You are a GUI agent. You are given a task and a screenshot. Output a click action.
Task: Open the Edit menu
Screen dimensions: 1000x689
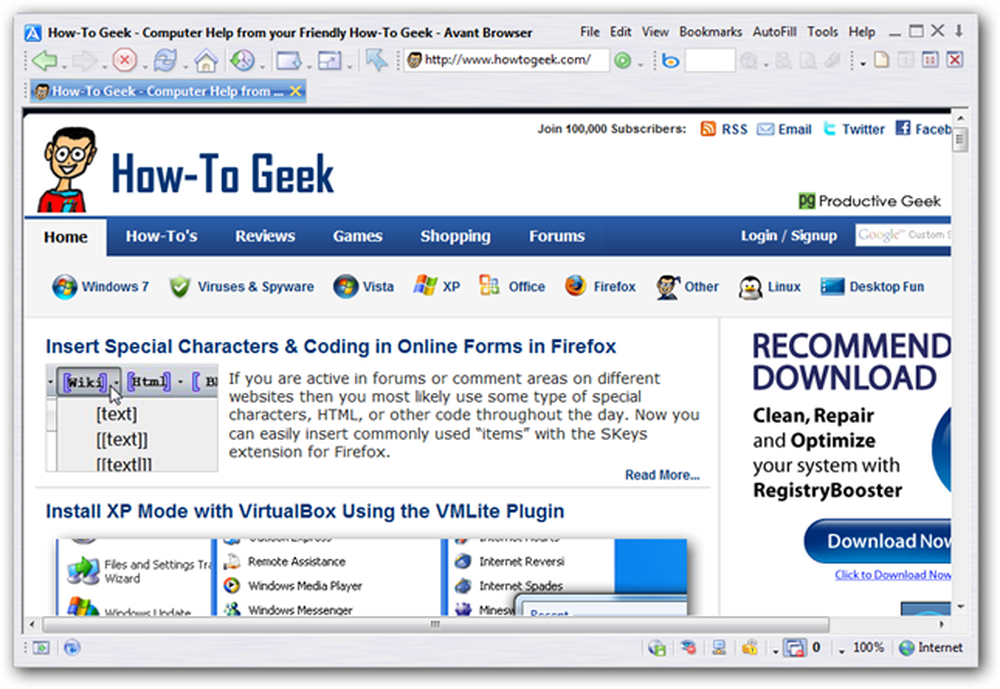click(621, 32)
